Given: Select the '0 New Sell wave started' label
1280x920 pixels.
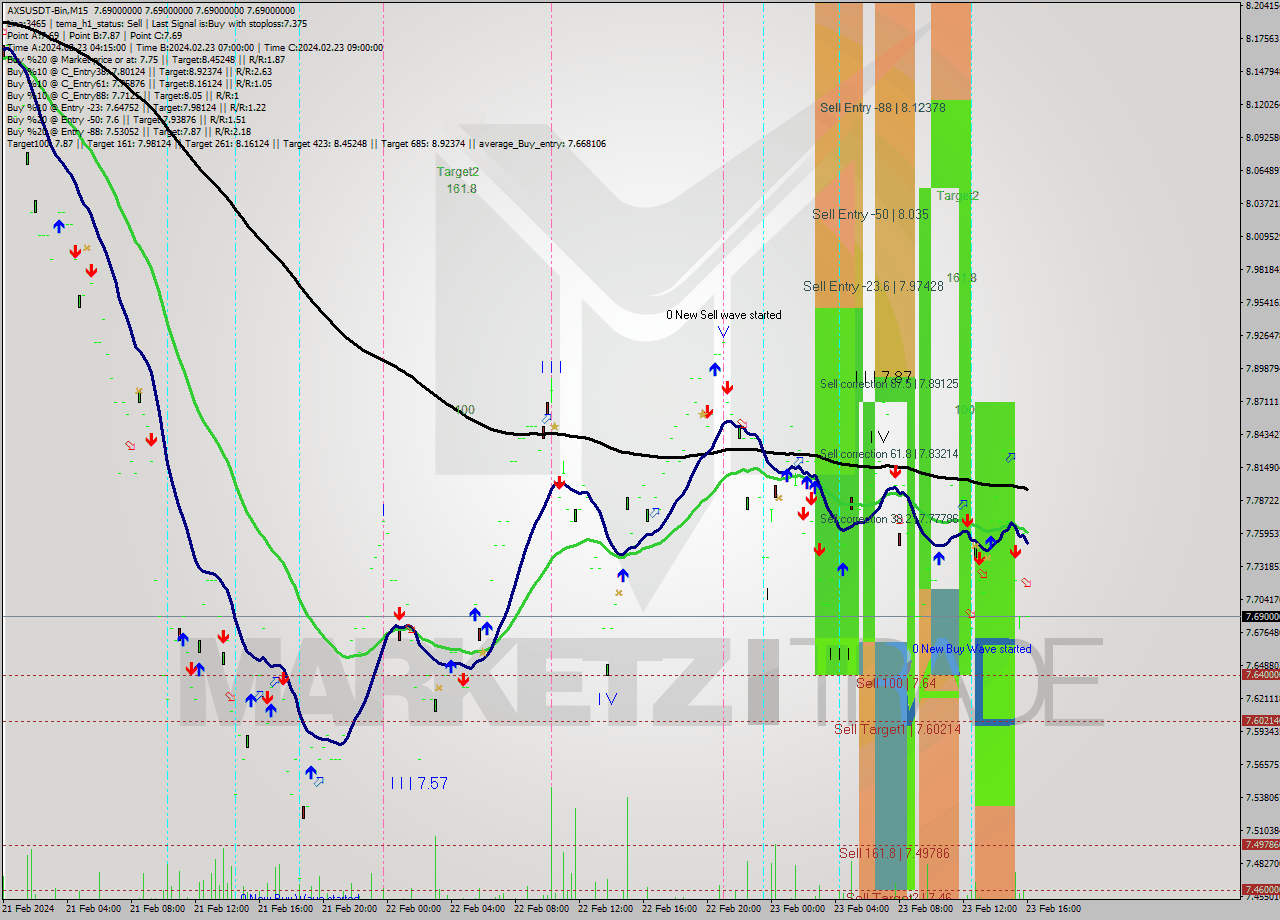Looking at the screenshot, I should (x=724, y=315).
